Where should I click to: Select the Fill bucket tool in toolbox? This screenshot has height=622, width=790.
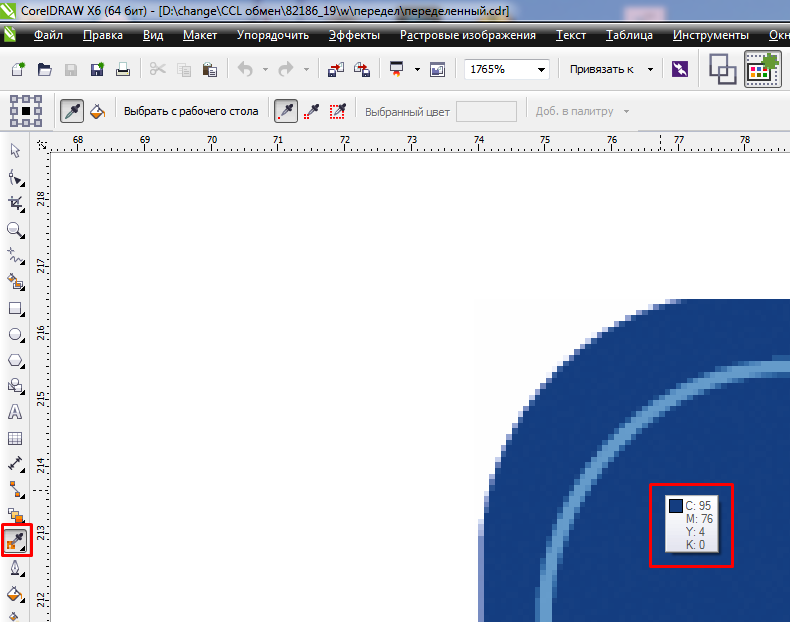[x=16, y=594]
